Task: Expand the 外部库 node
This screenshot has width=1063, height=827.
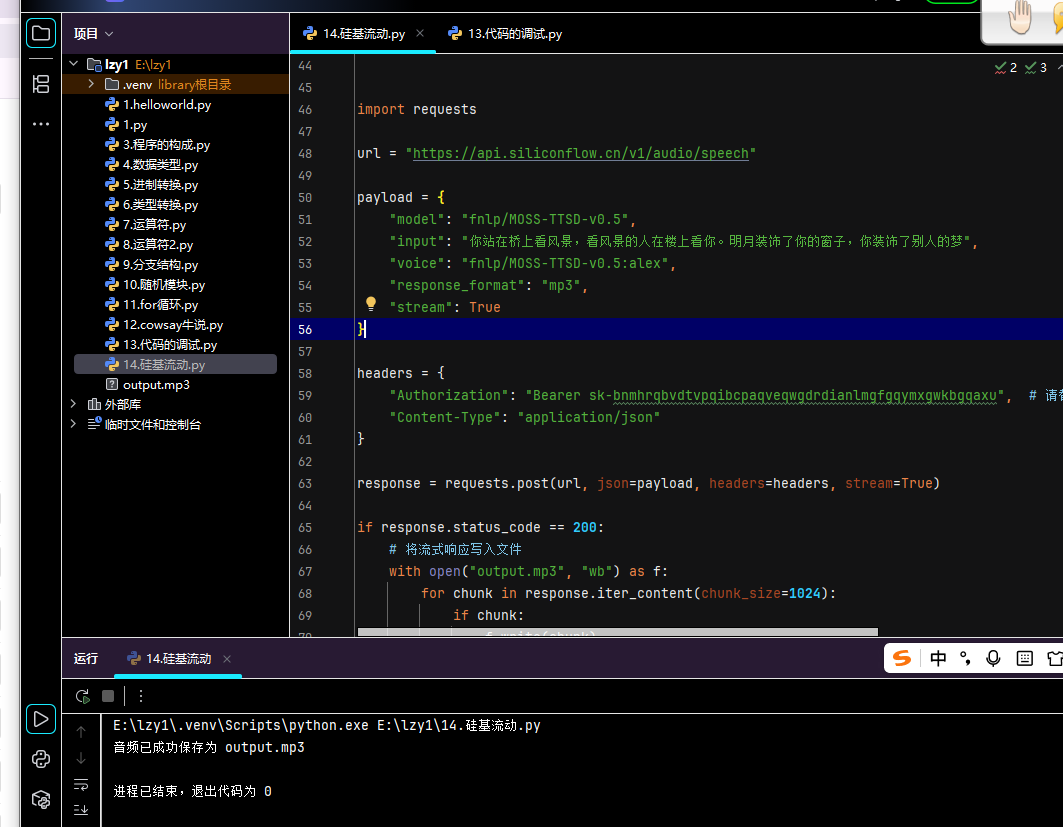Action: pyautogui.click(x=73, y=404)
